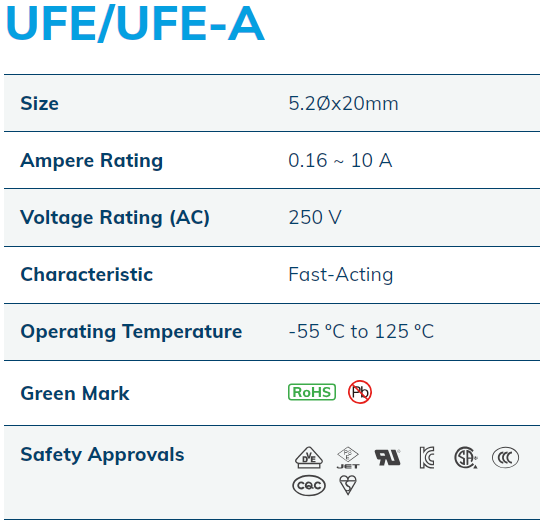
Task: Click the UFE/UFE-A product heading
Action: click(x=135, y=23)
